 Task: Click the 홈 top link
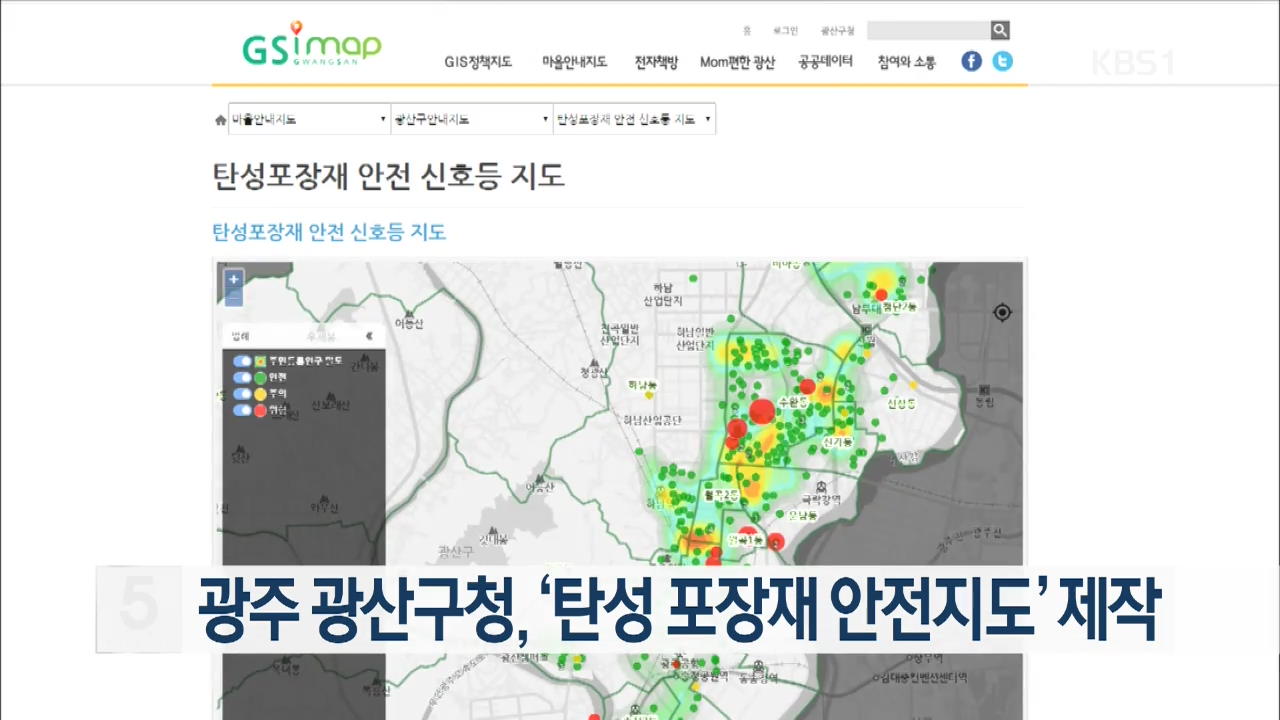747,31
